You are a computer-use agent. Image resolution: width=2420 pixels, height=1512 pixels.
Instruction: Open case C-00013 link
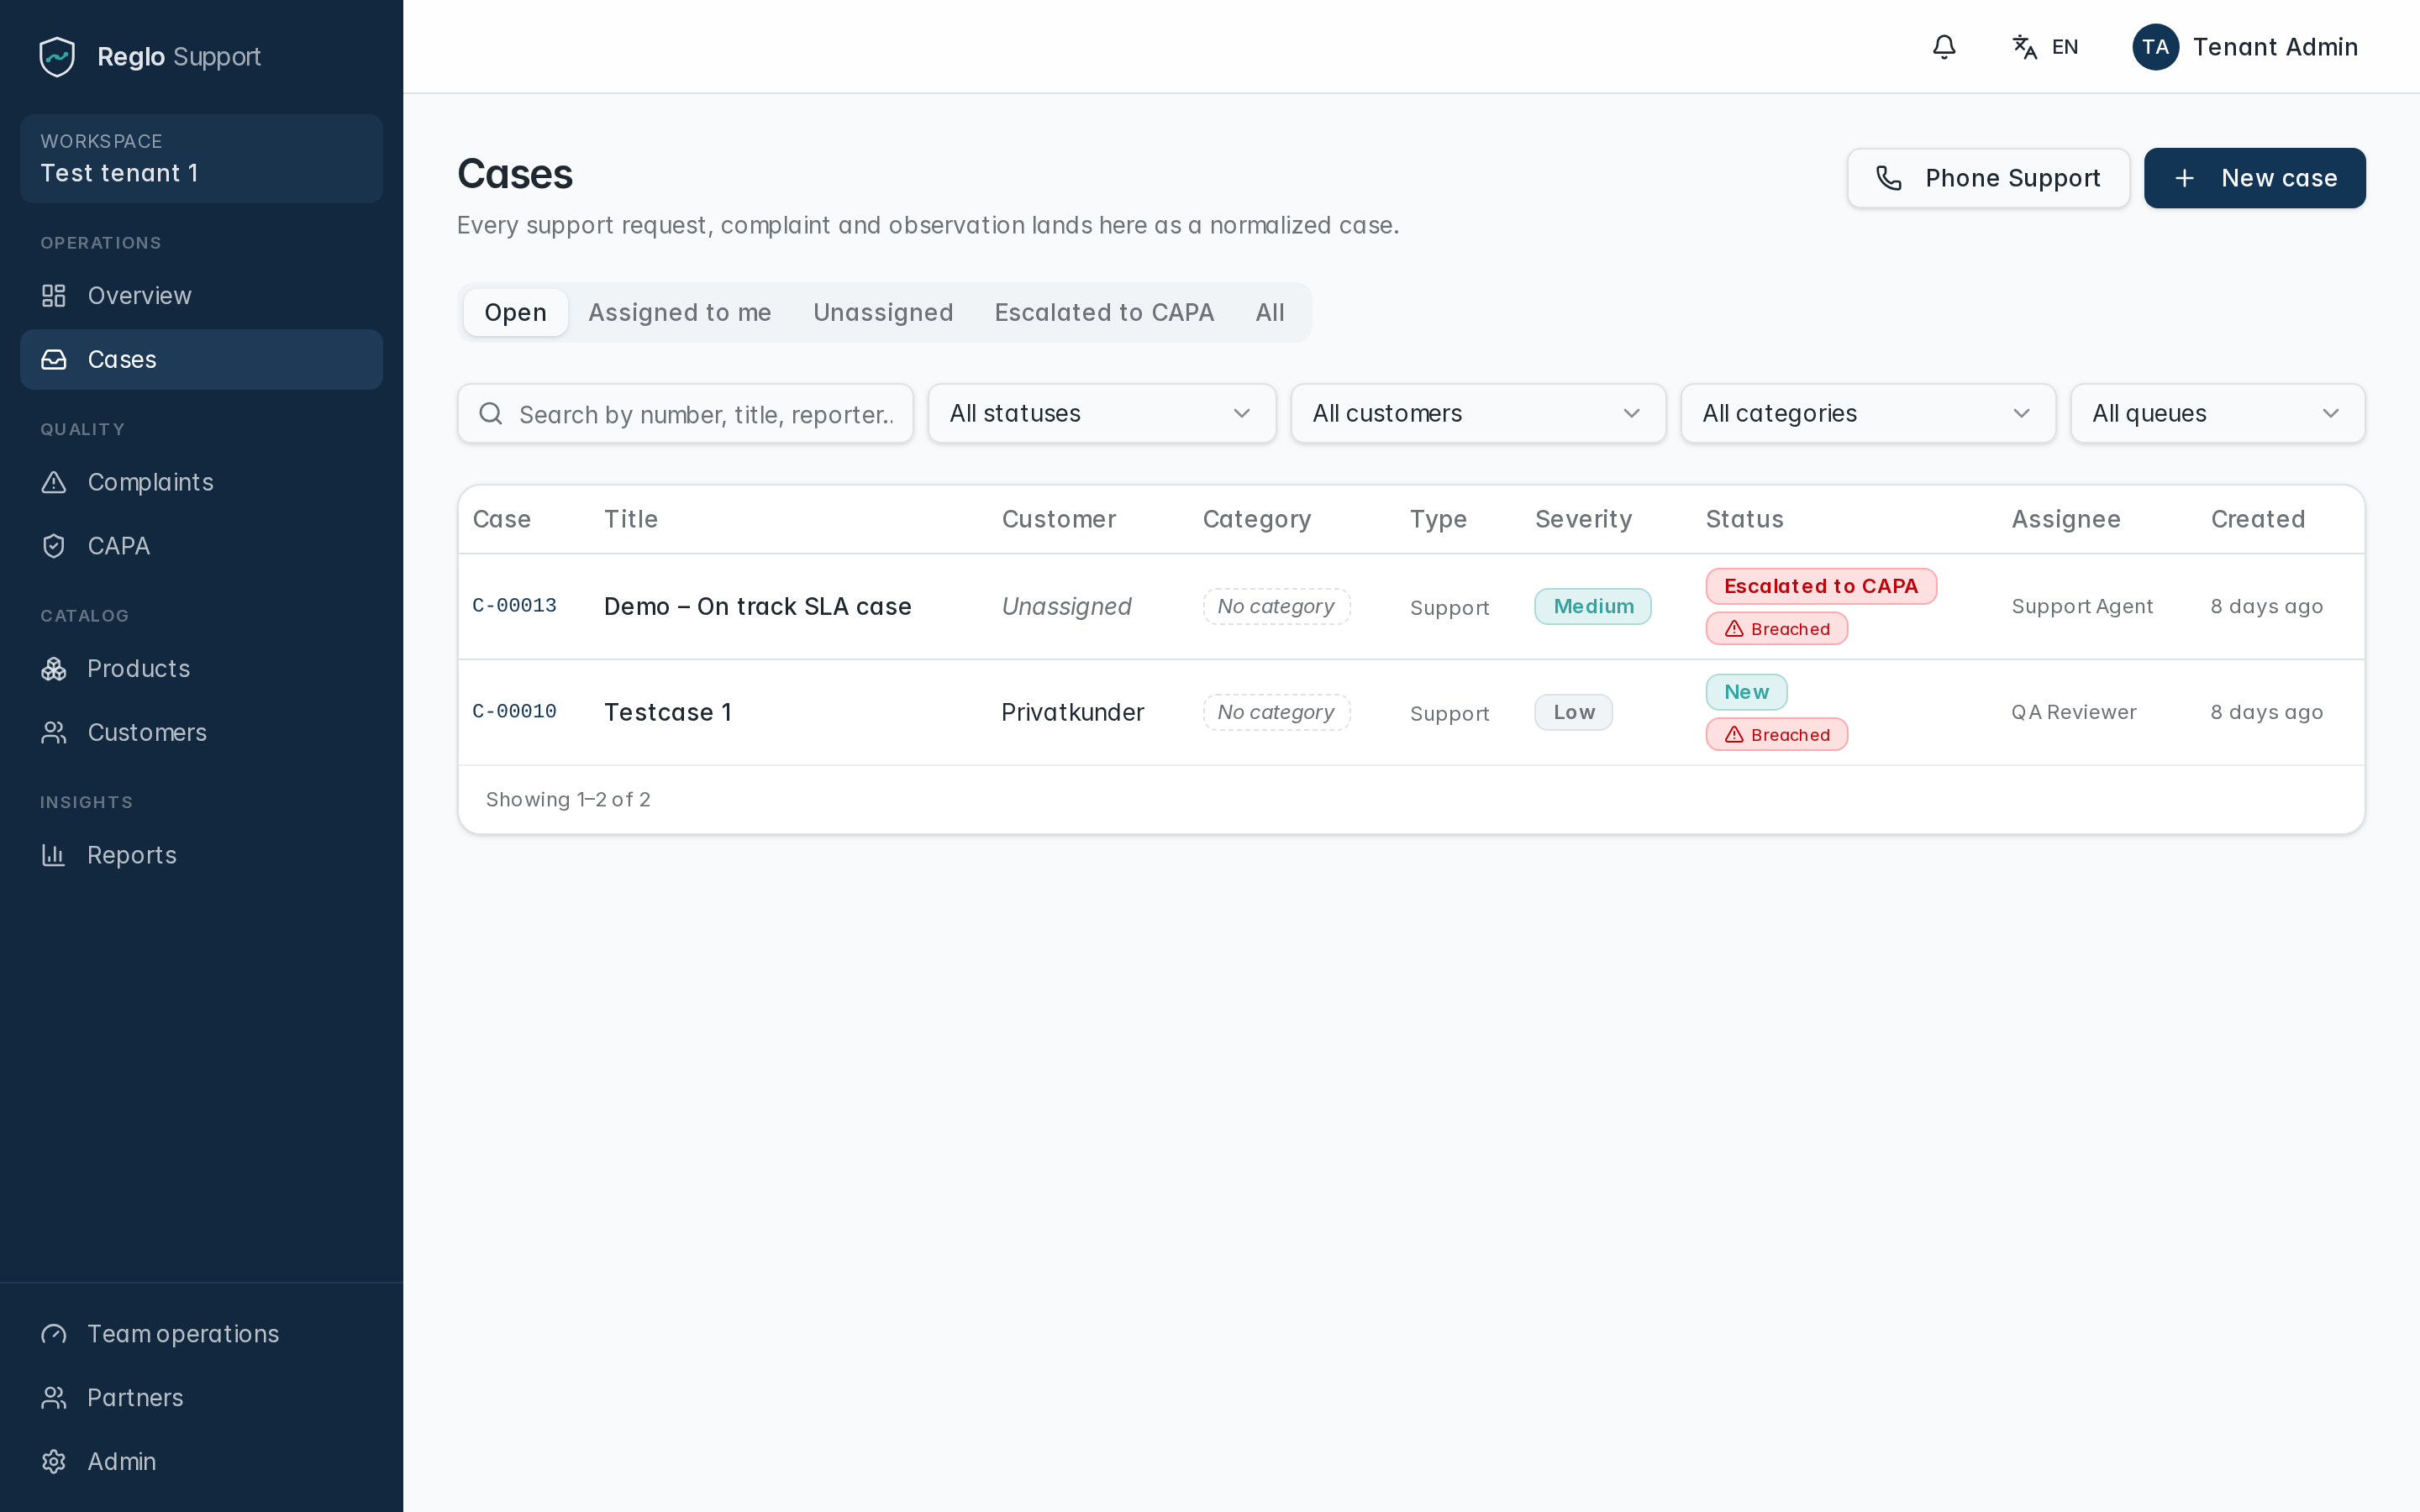514,606
